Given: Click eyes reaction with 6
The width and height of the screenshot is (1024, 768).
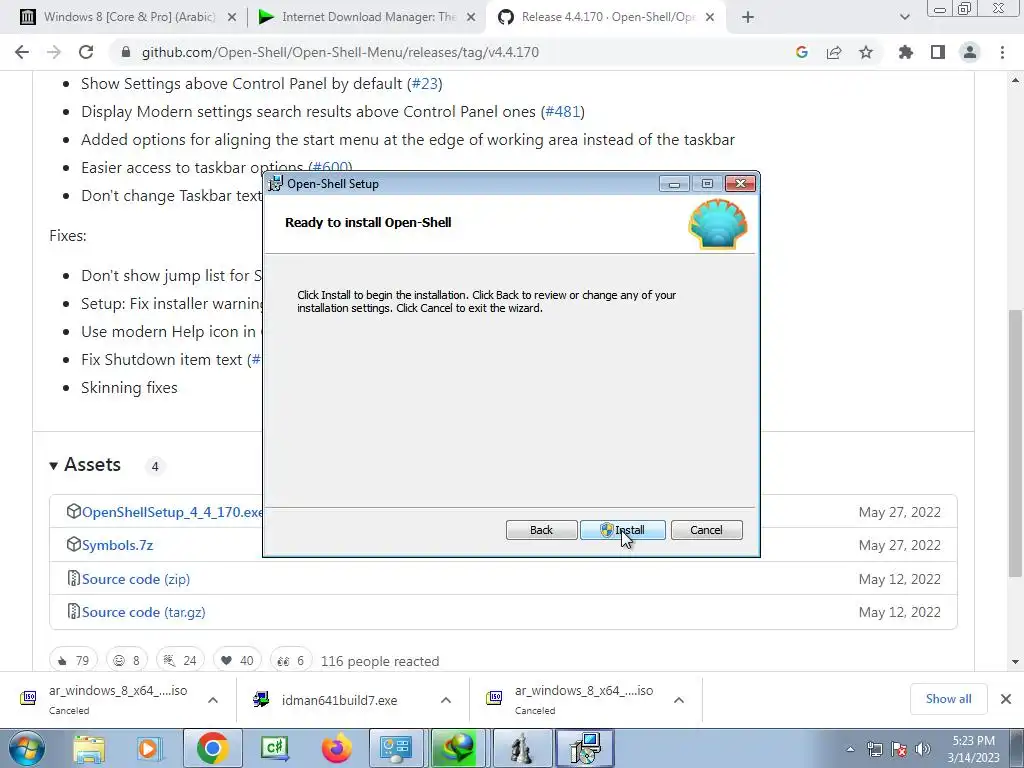Looking at the screenshot, I should pos(291,660).
